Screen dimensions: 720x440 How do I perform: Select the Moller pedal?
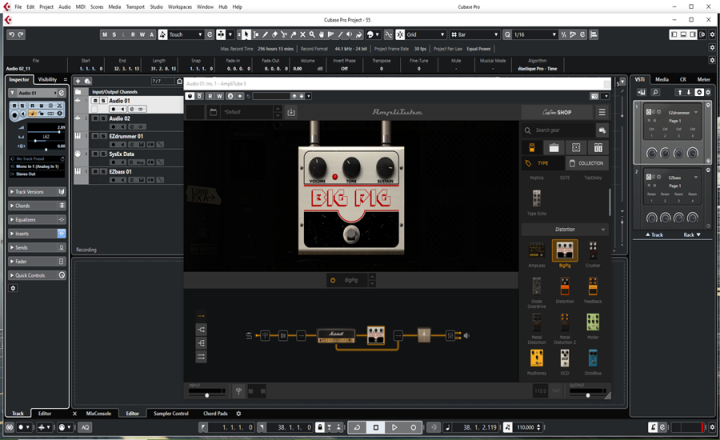coord(593,322)
